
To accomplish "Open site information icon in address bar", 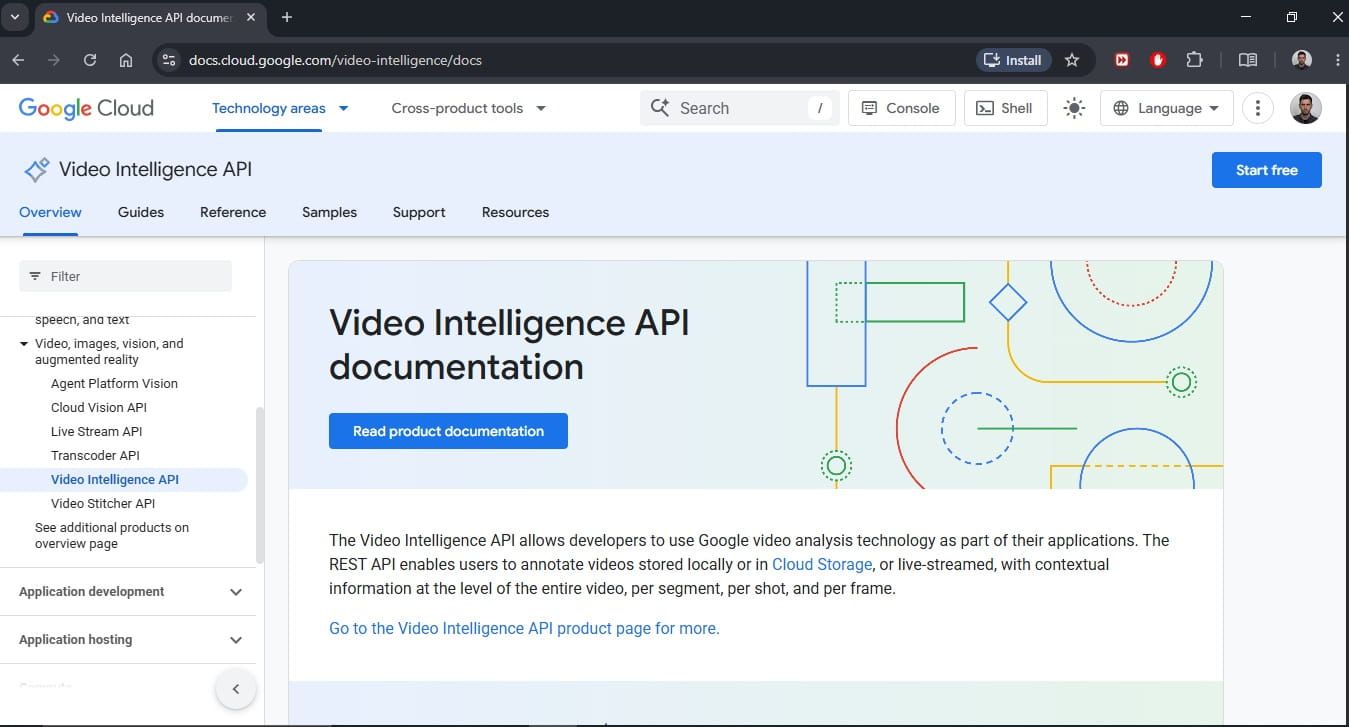I will click(x=169, y=60).
